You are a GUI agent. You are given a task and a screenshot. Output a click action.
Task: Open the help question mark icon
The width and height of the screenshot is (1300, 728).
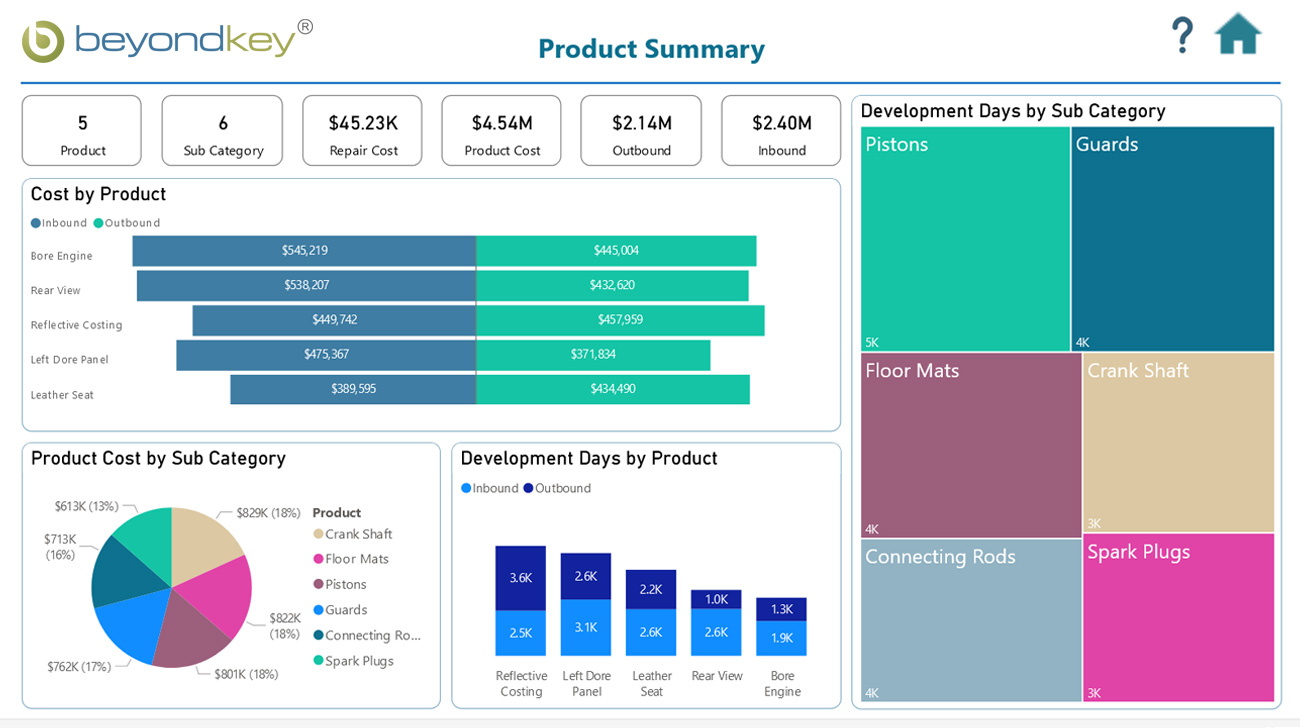click(x=1182, y=33)
